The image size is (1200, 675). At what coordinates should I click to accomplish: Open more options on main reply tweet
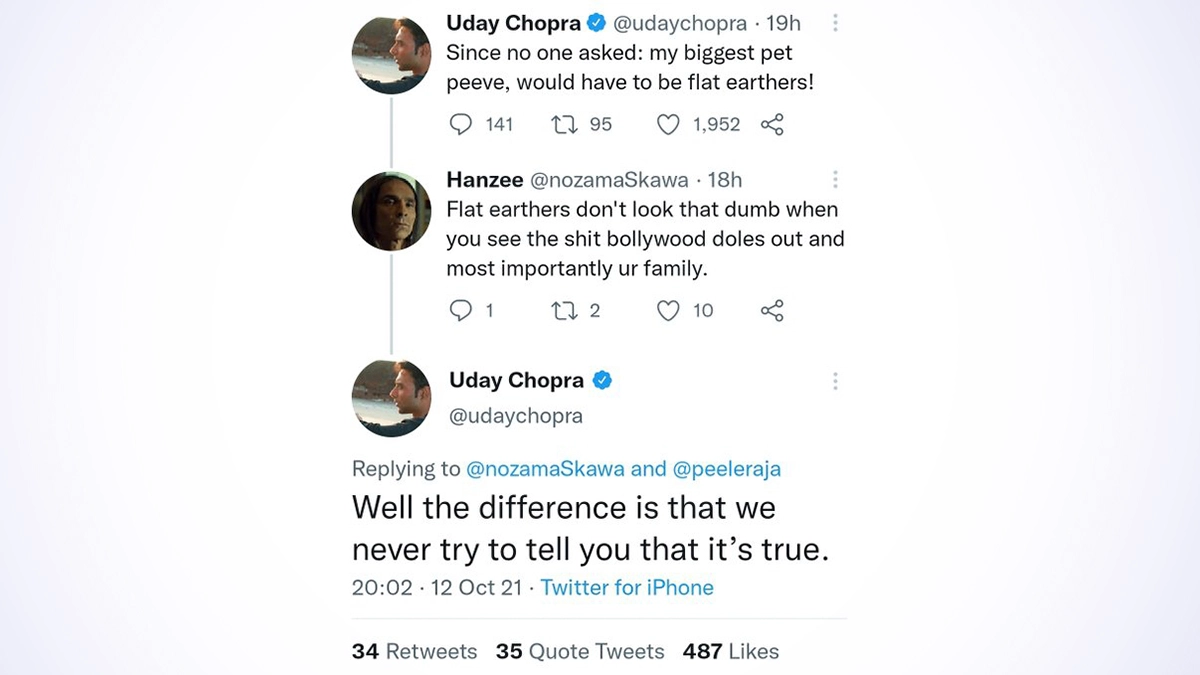(835, 381)
